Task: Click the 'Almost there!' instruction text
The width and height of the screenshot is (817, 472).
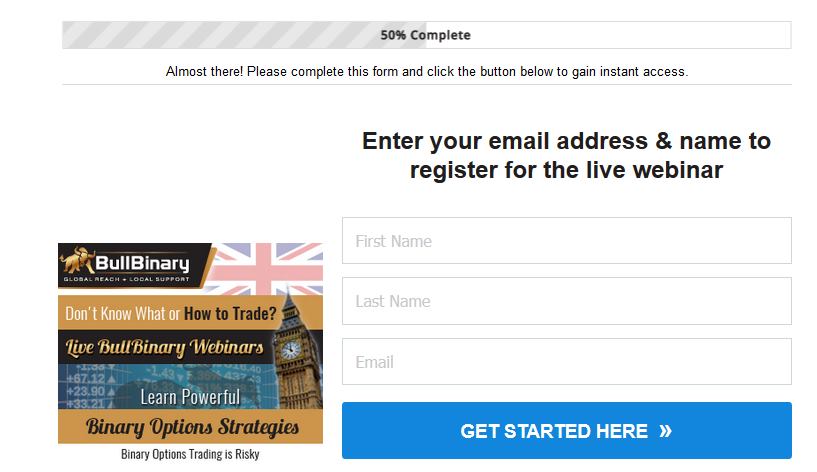Action: tap(427, 71)
